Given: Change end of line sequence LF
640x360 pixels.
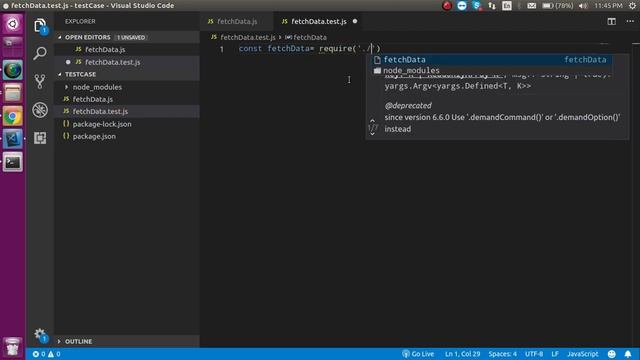Looking at the screenshot, I should pos(555,354).
